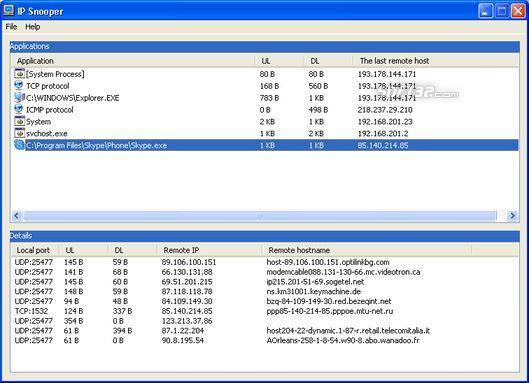Viewport: 529px width, 383px height.
Task: Sort details by DL column header
Action: tap(133, 250)
